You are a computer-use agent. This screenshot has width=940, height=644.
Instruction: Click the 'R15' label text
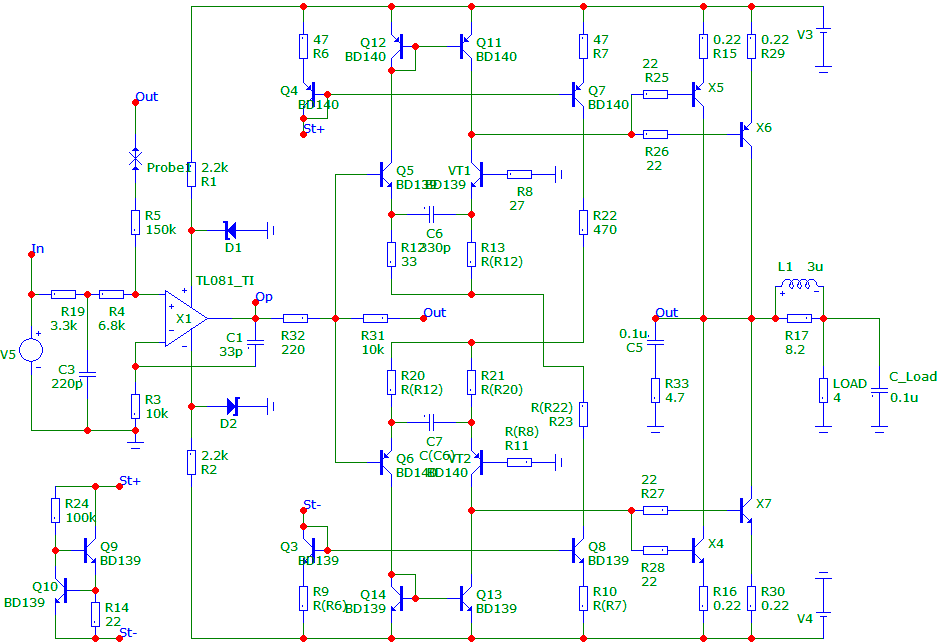[725, 53]
